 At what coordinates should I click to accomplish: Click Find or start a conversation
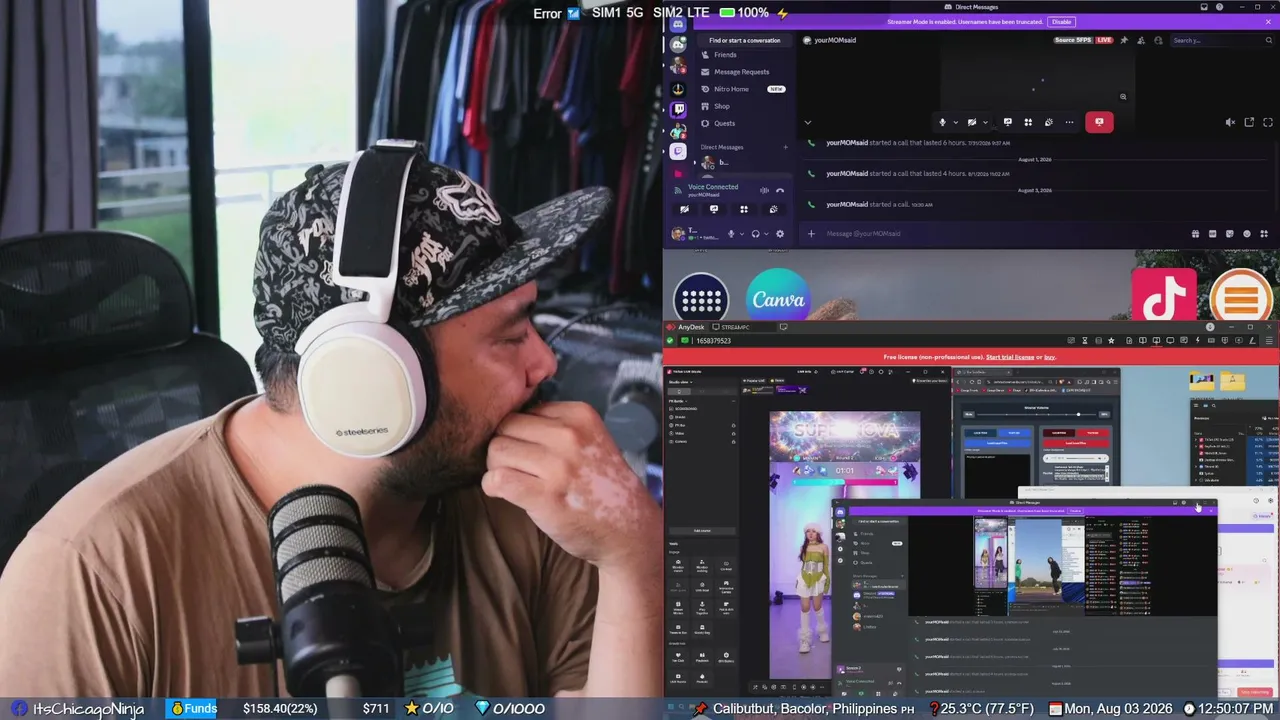coord(744,40)
